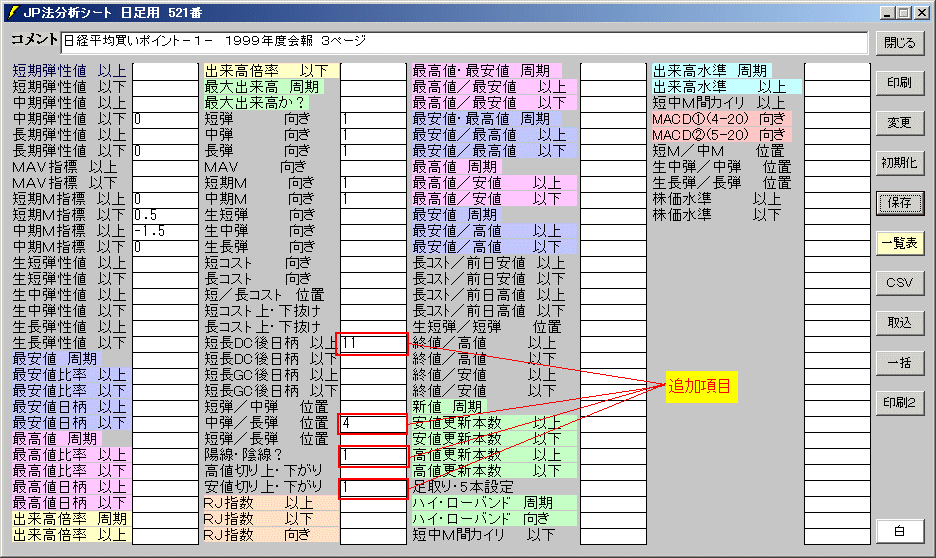Click the 保存 save button
Image resolution: width=936 pixels, height=558 pixels.
(899, 202)
